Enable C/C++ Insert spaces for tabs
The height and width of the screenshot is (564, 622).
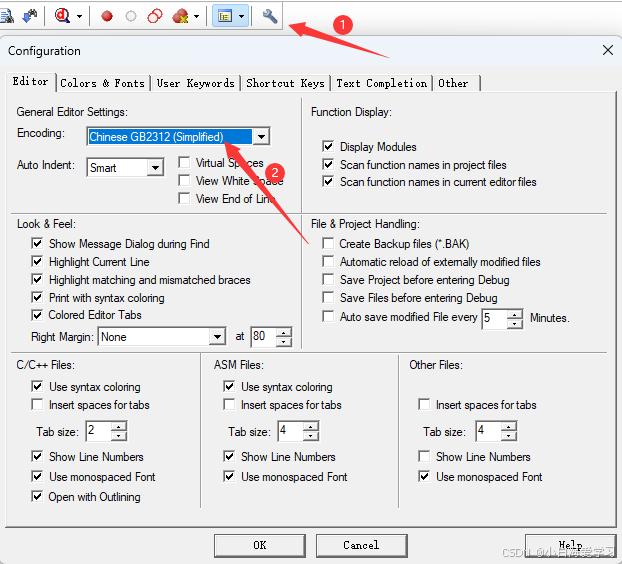click(x=37, y=405)
